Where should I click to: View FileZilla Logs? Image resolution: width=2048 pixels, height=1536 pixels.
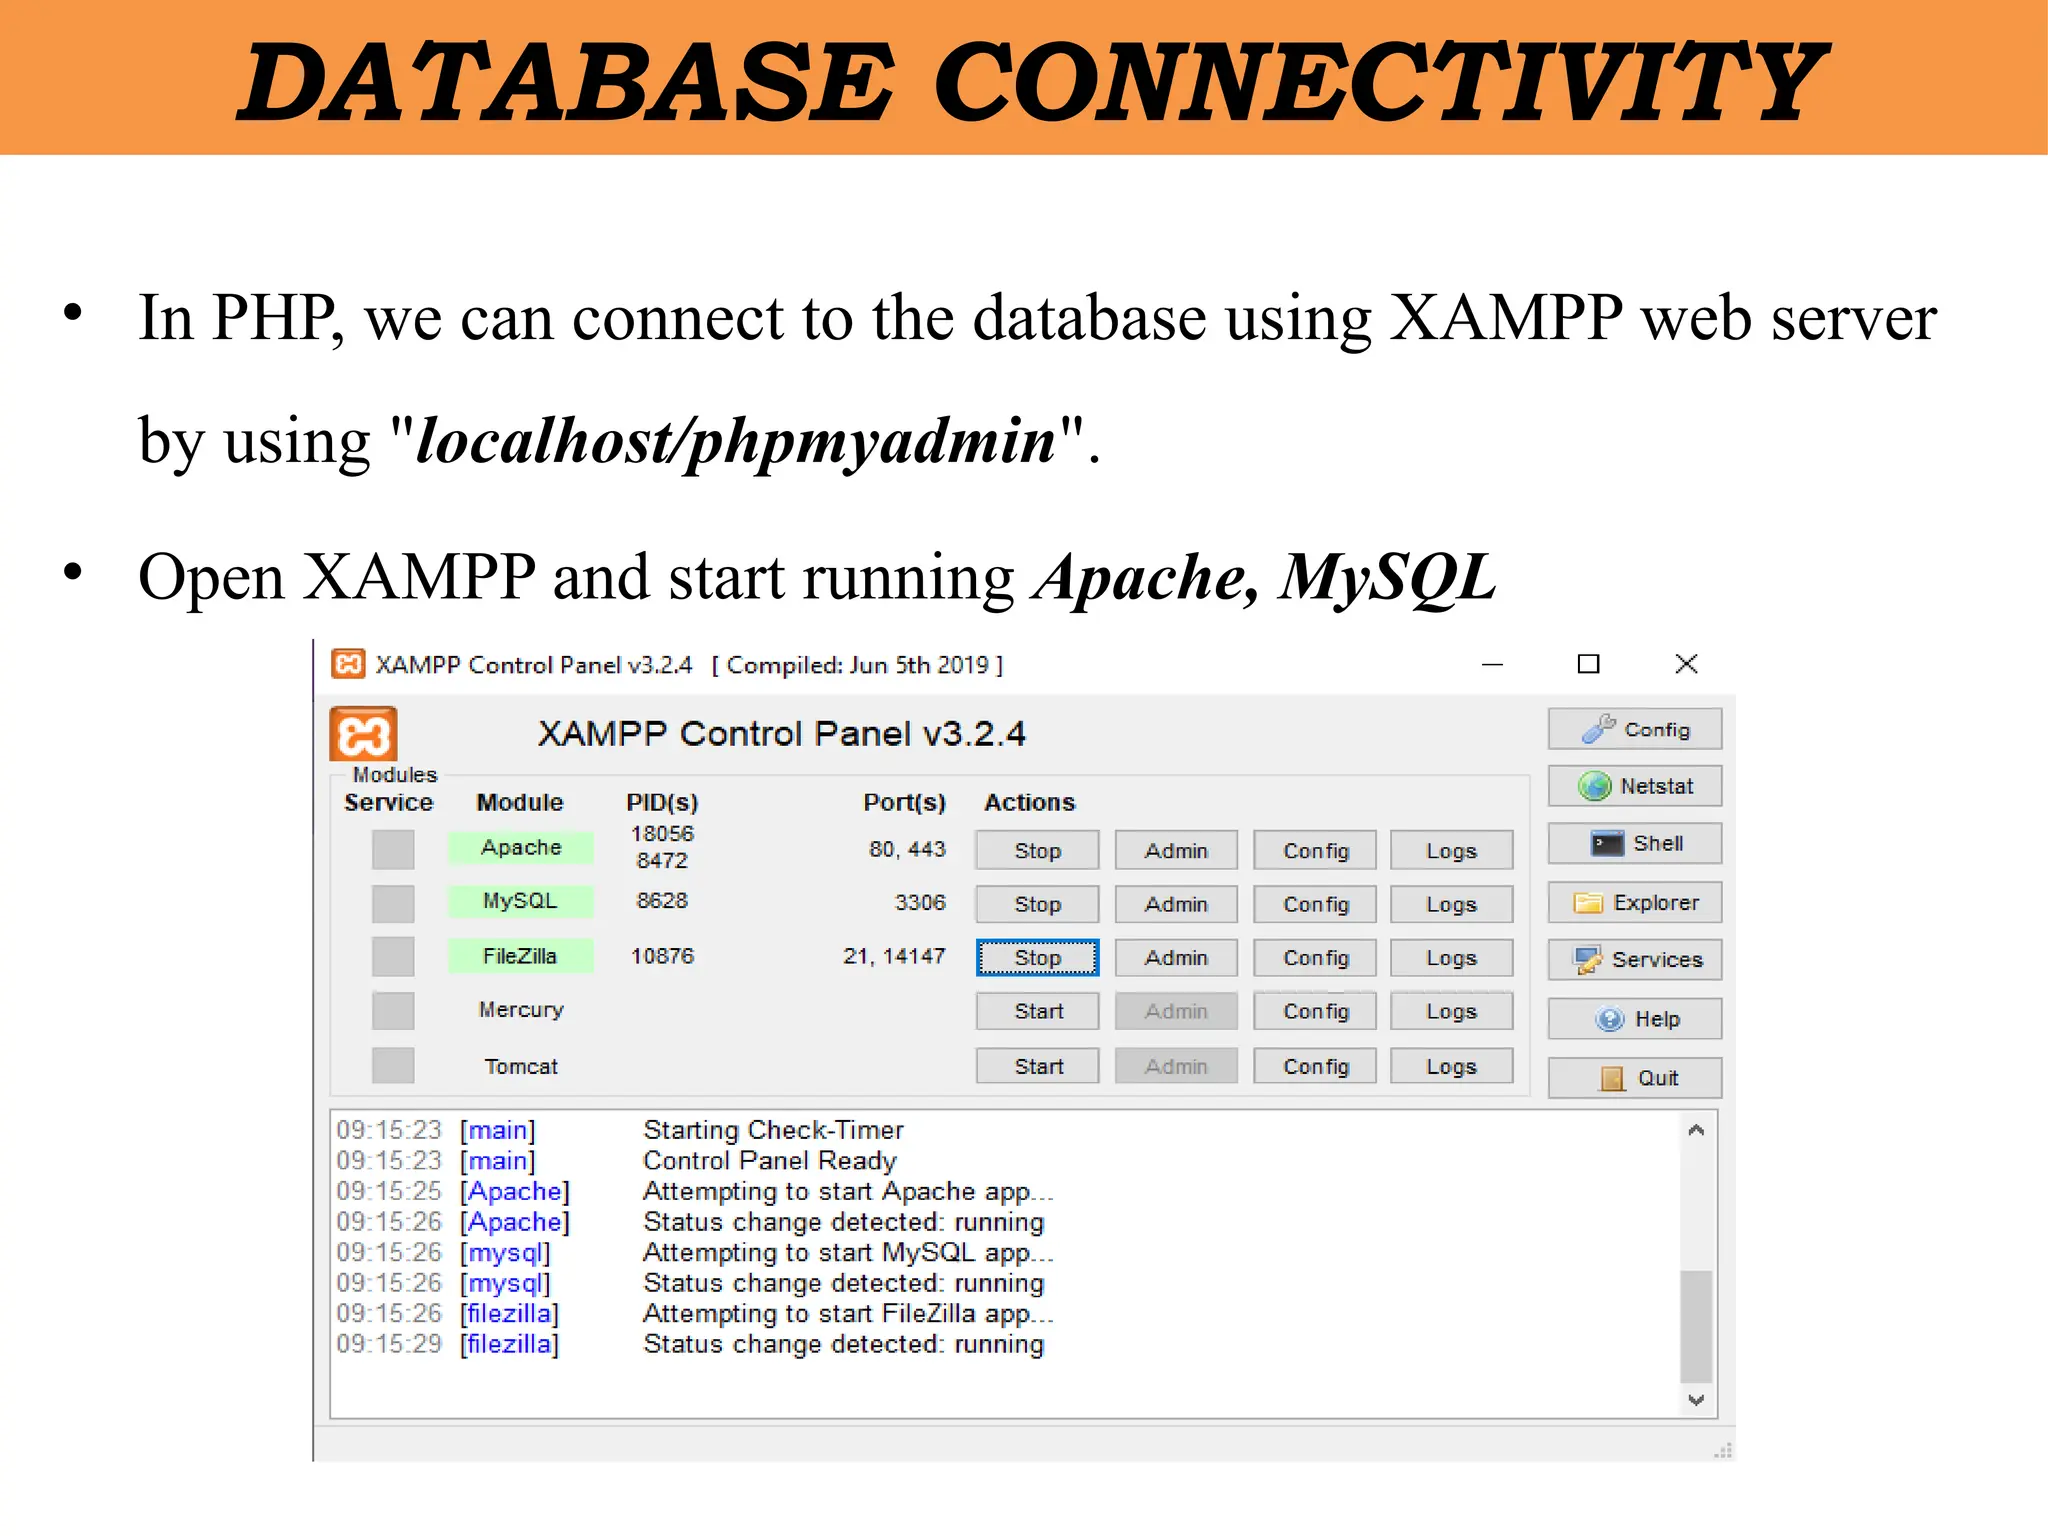[x=1451, y=957]
